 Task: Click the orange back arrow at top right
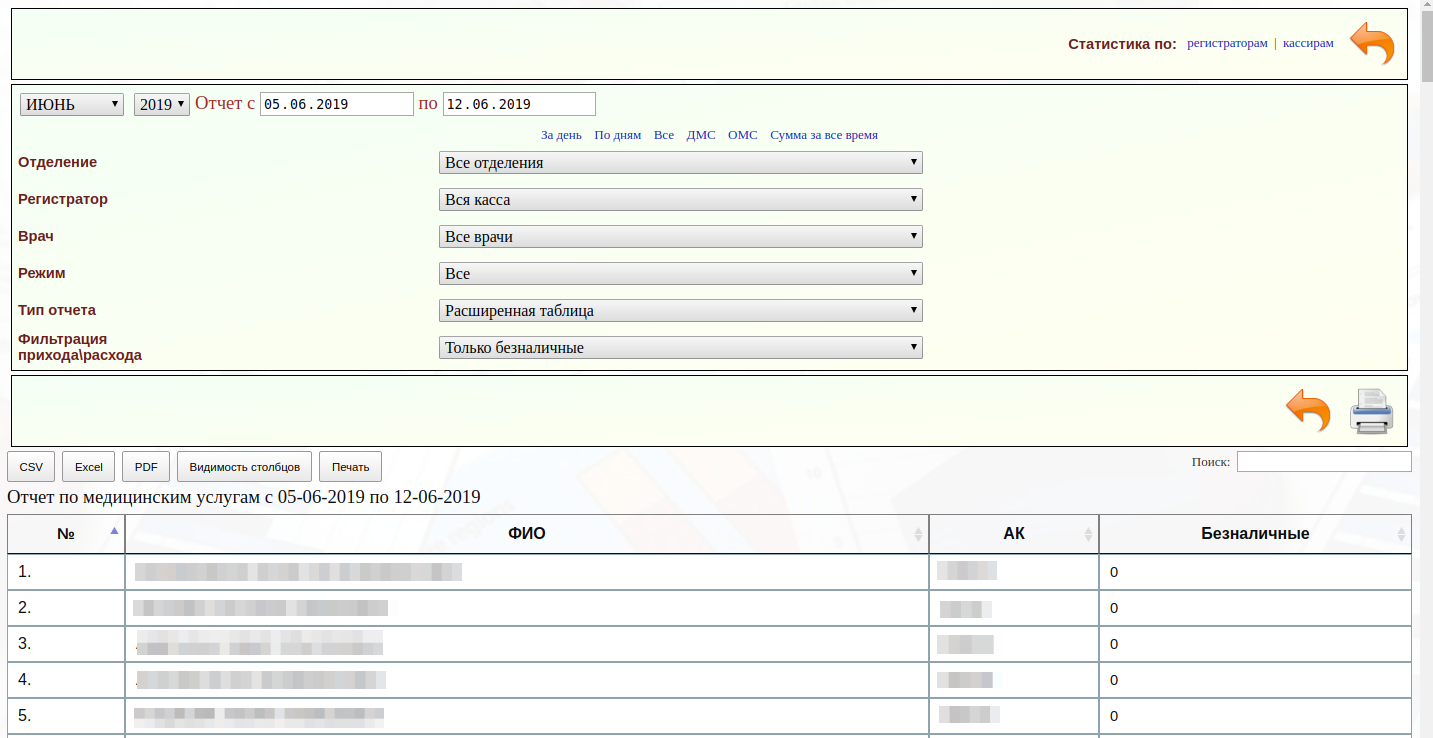pyautogui.click(x=1372, y=44)
